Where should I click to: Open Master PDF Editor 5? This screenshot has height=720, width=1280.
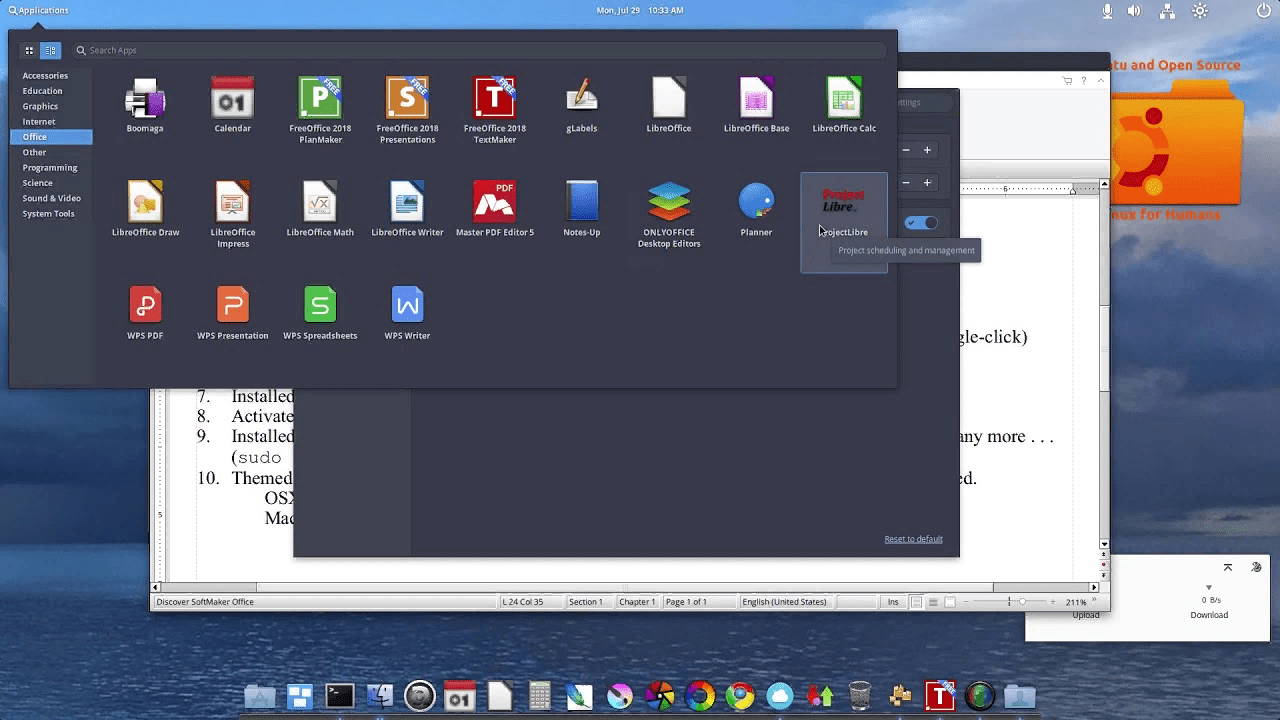click(494, 210)
